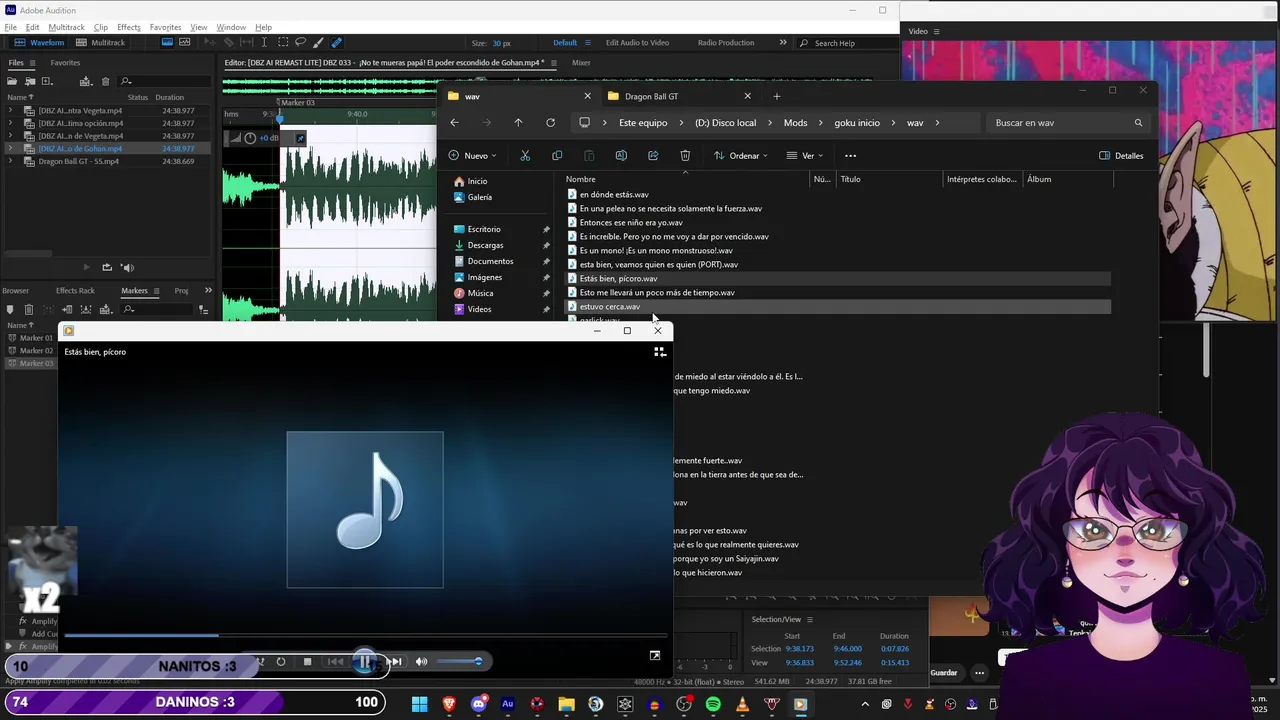Click the Share icon in Explorer toolbar

click(x=653, y=156)
